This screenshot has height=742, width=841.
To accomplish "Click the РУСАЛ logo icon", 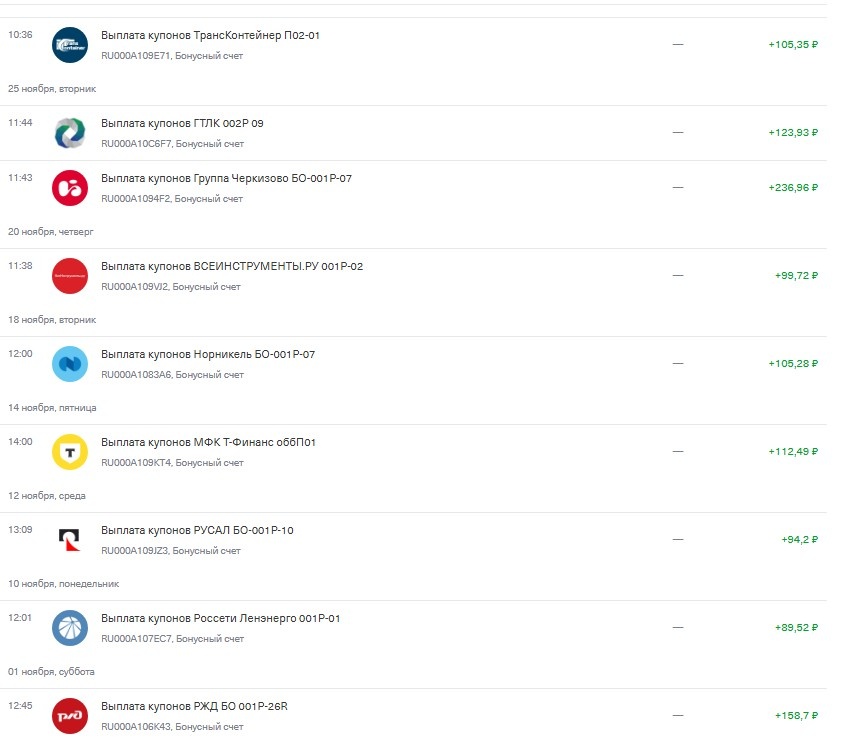I will [x=70, y=540].
